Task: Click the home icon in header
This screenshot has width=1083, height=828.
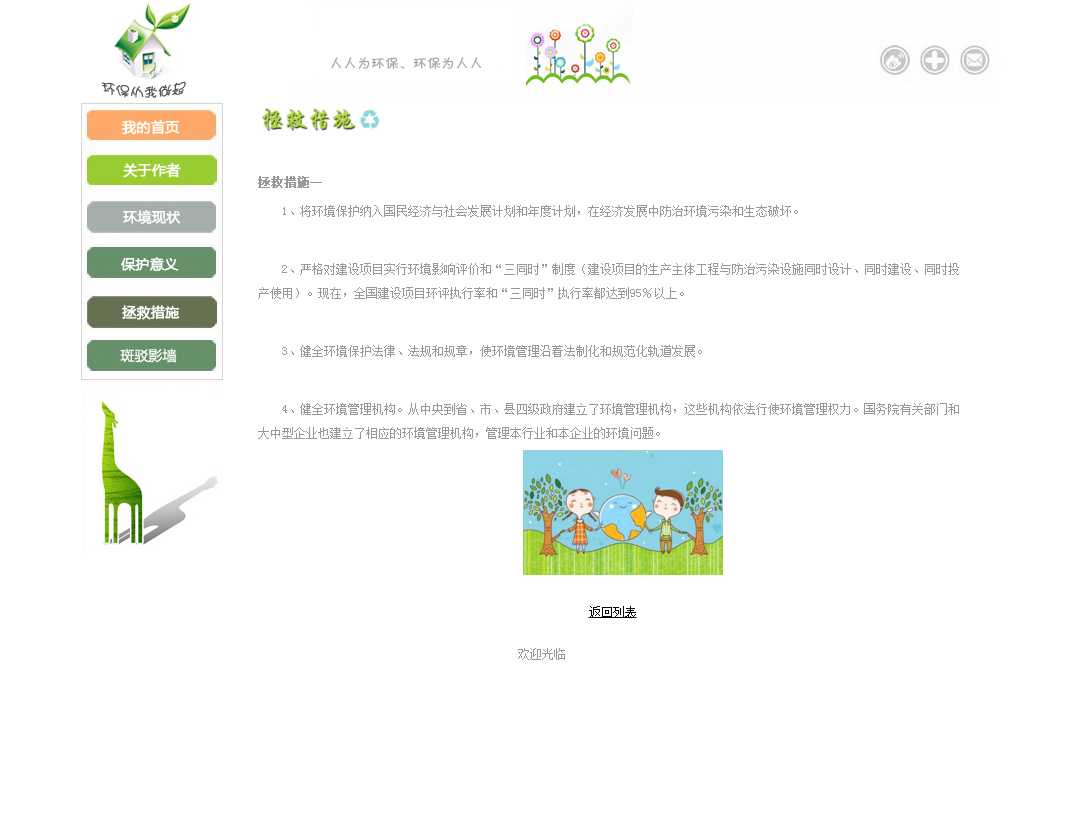Action: point(894,61)
